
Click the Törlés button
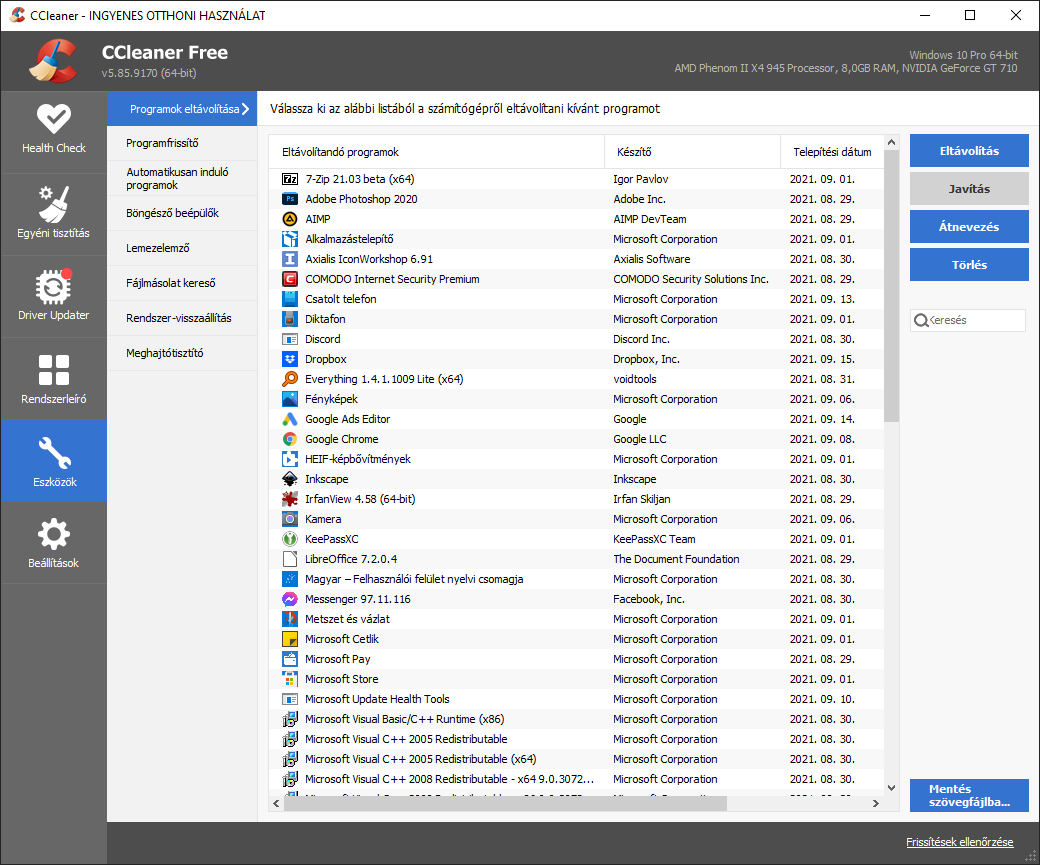tap(969, 265)
